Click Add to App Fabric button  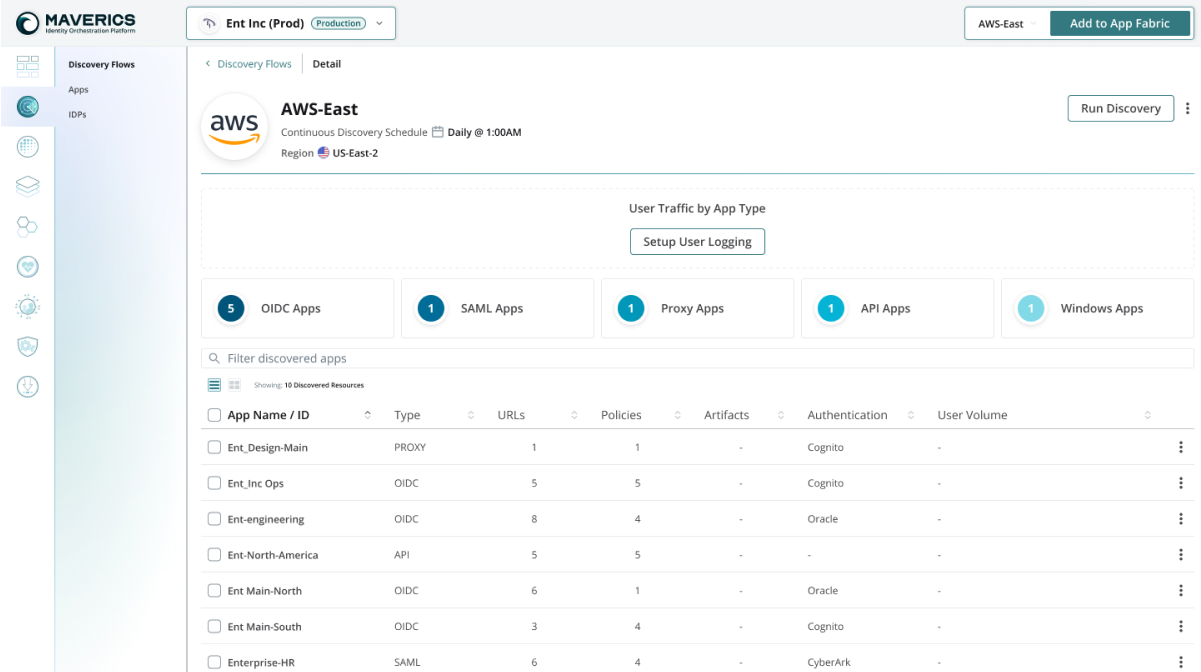(x=1119, y=24)
